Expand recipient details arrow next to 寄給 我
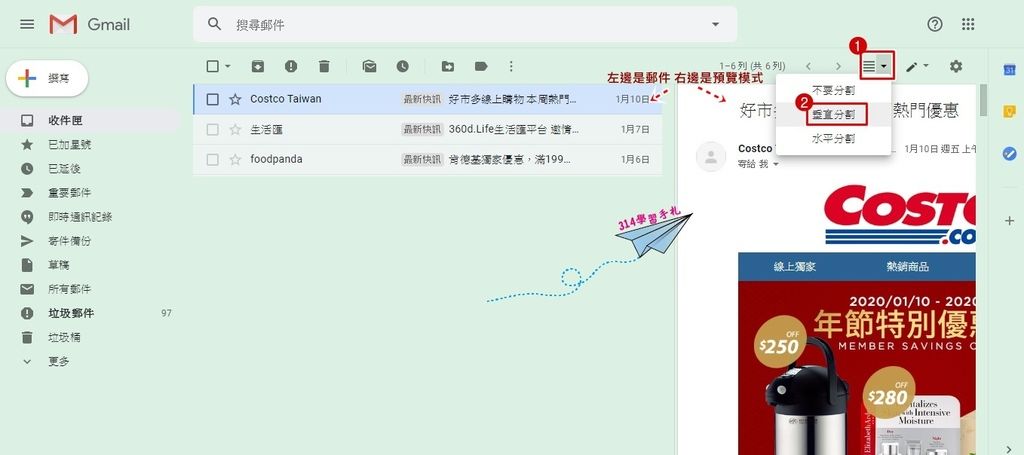The width and height of the screenshot is (1024, 455). point(775,165)
